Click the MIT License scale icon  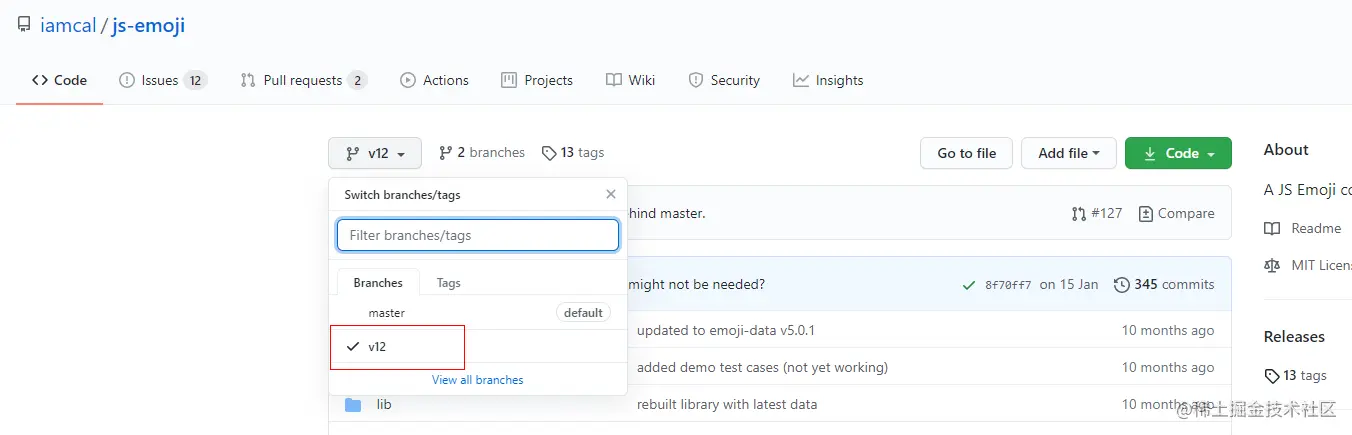click(1272, 265)
